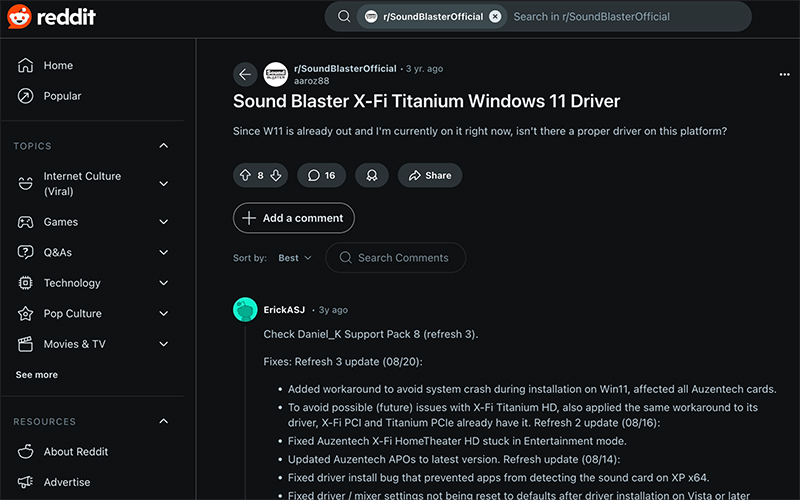This screenshot has width=800, height=500.
Task: Downvote the X-Fi Titanium post
Action: (x=276, y=176)
